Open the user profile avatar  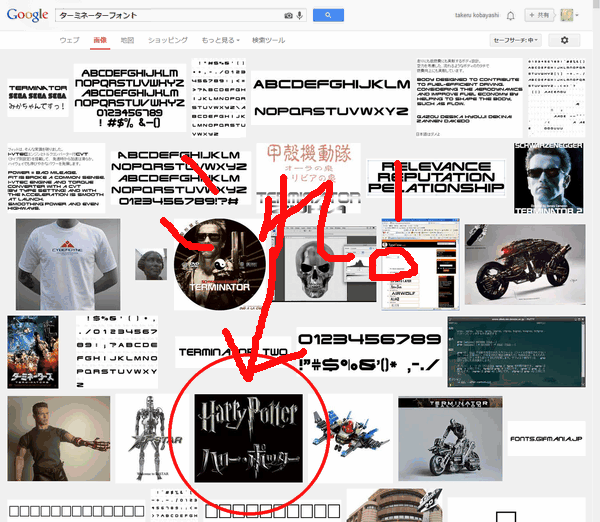point(567,15)
